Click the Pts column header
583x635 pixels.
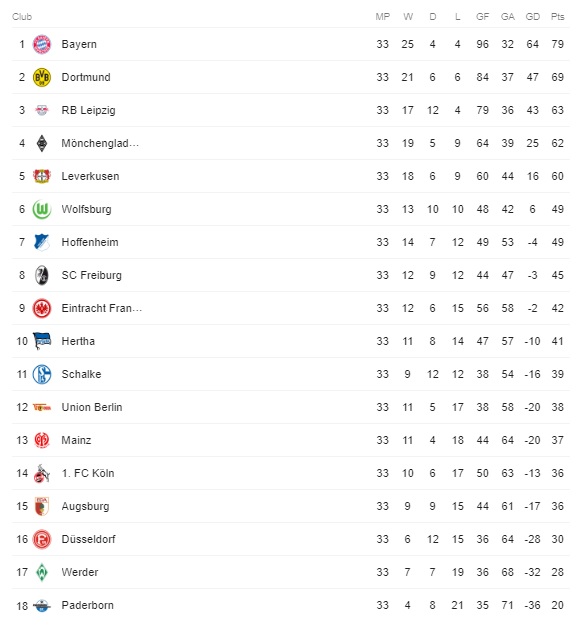click(x=557, y=17)
